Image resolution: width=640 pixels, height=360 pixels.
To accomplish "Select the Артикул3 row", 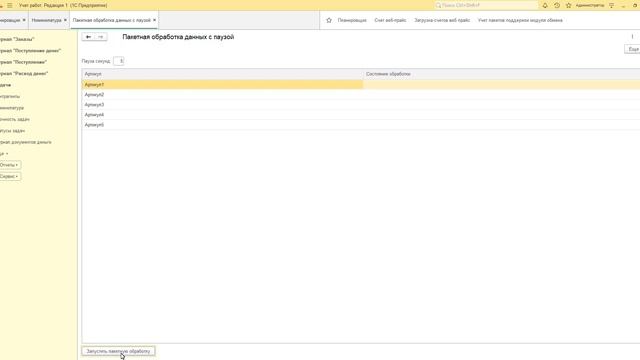I will pyautogui.click(x=361, y=104).
